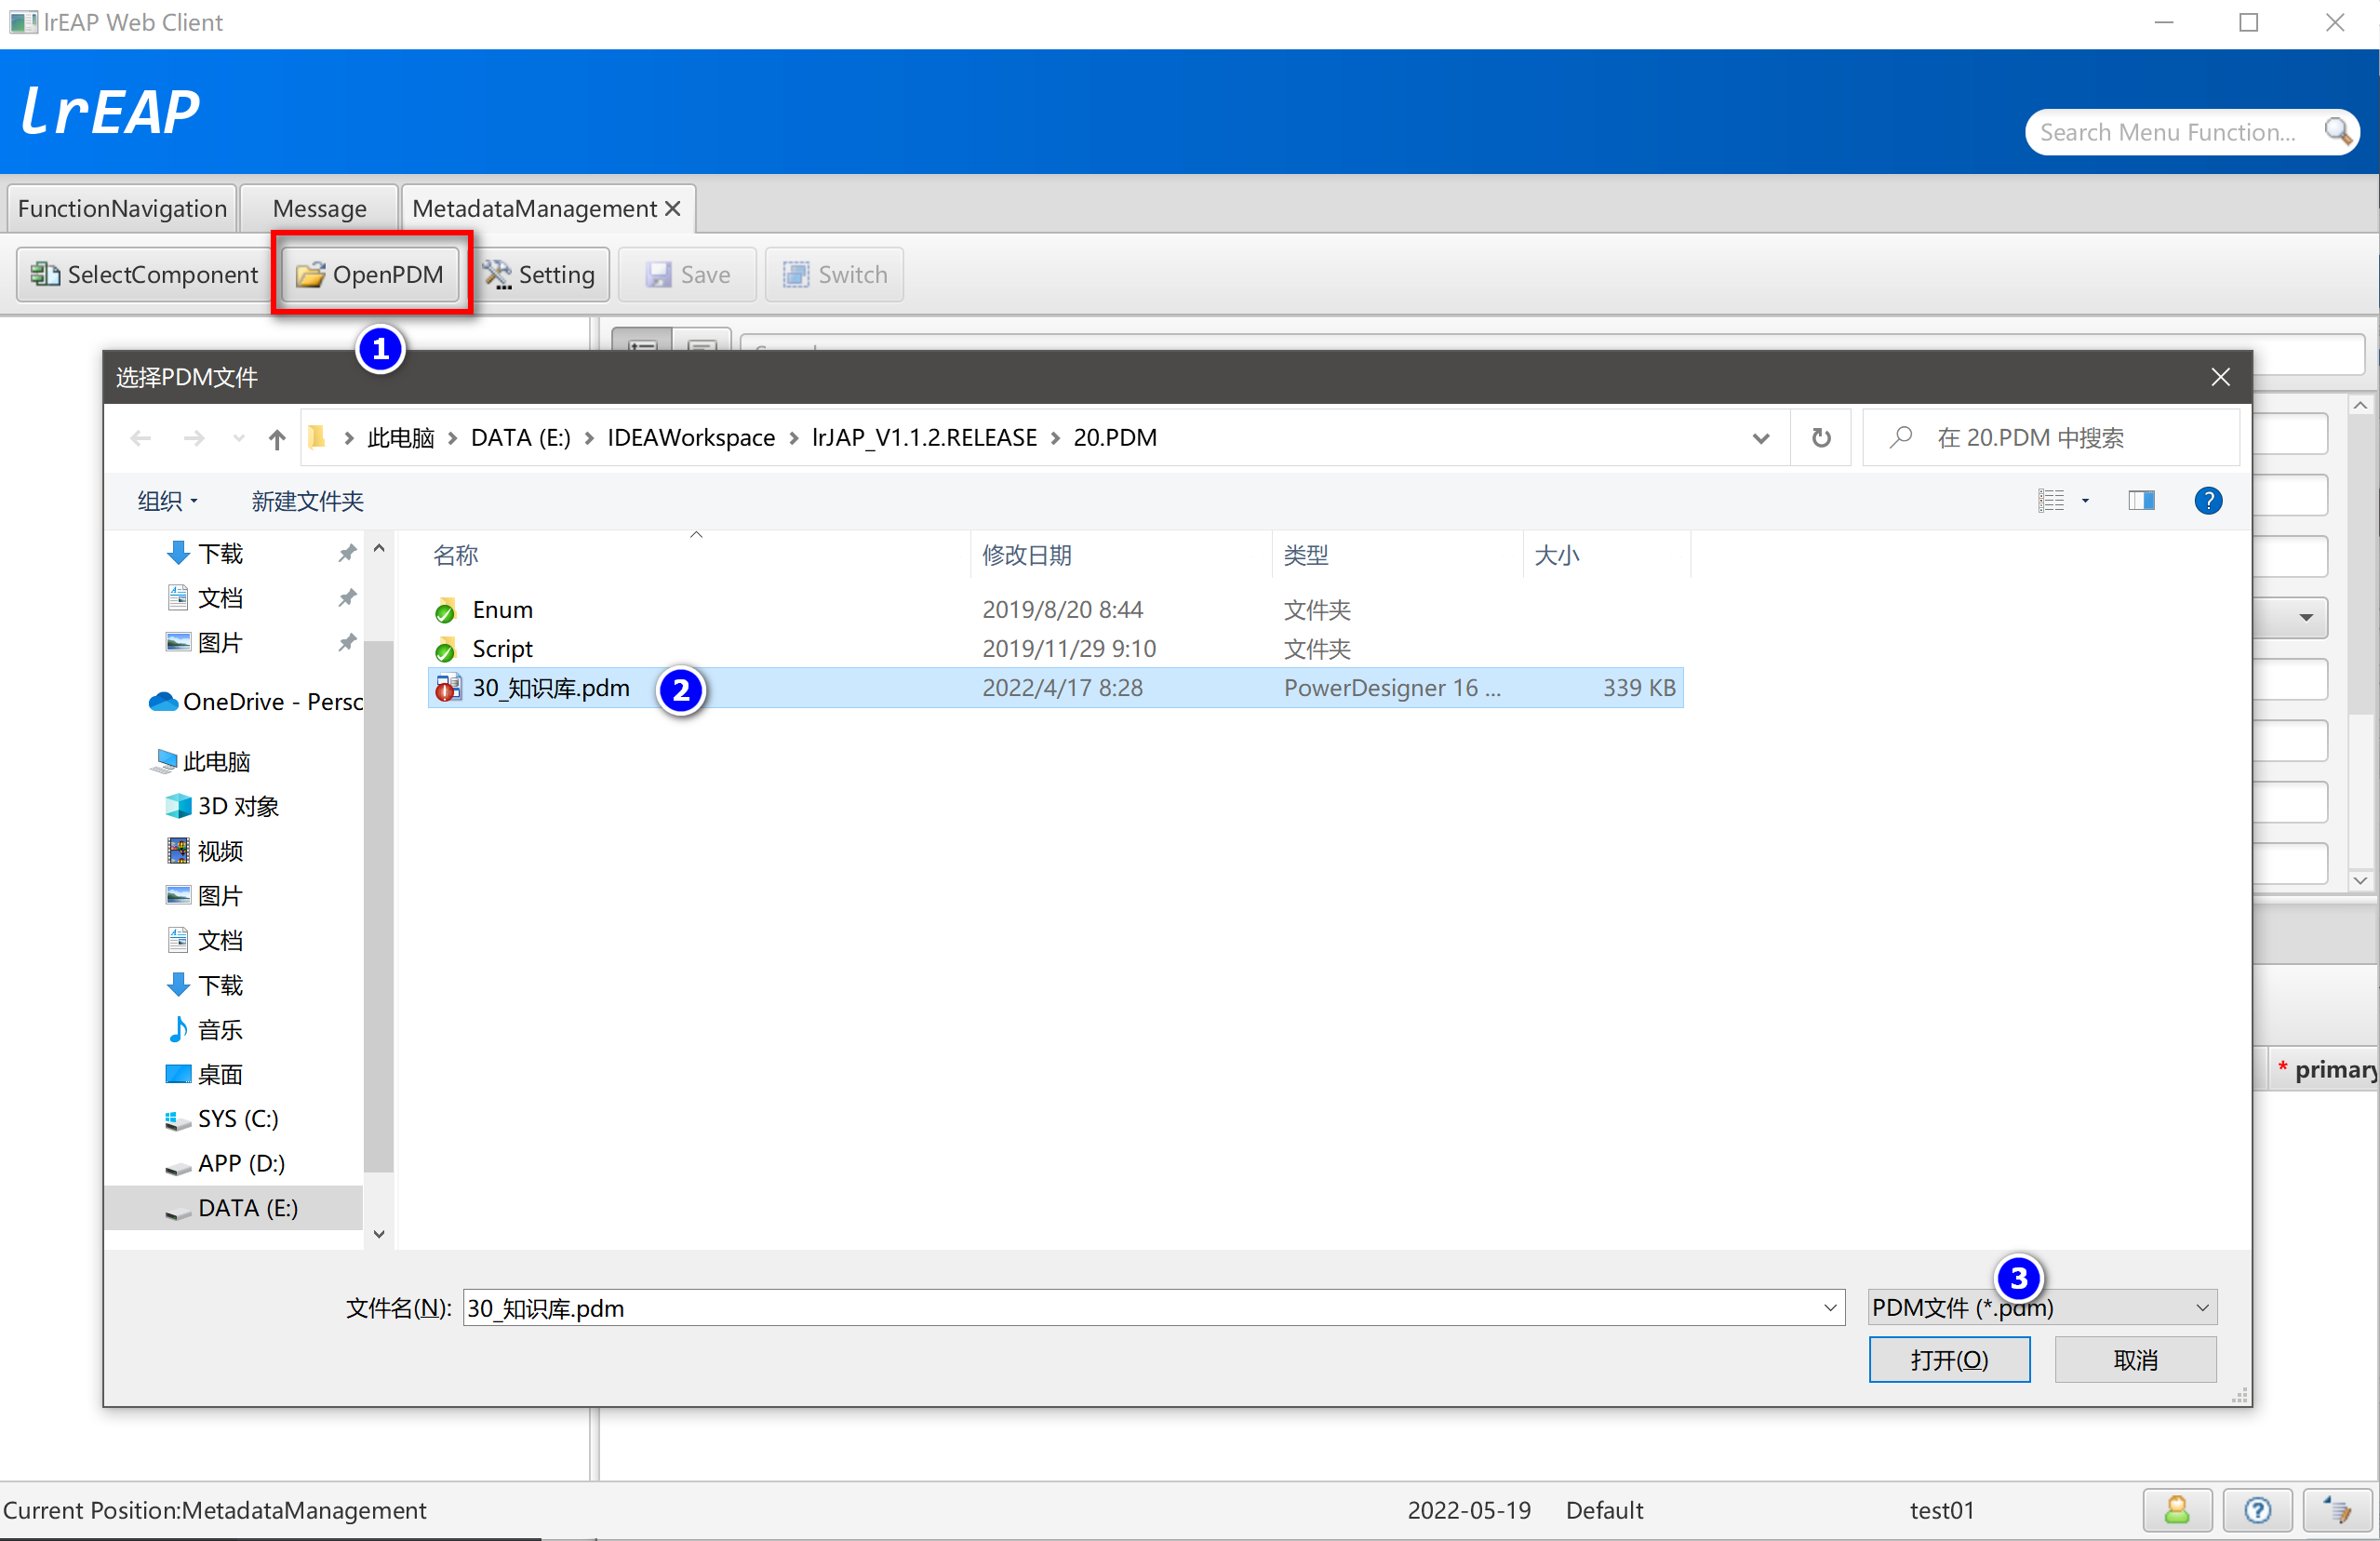Click the sidebar scrollbar down arrow
The image size is (2380, 1541).
click(x=379, y=1234)
